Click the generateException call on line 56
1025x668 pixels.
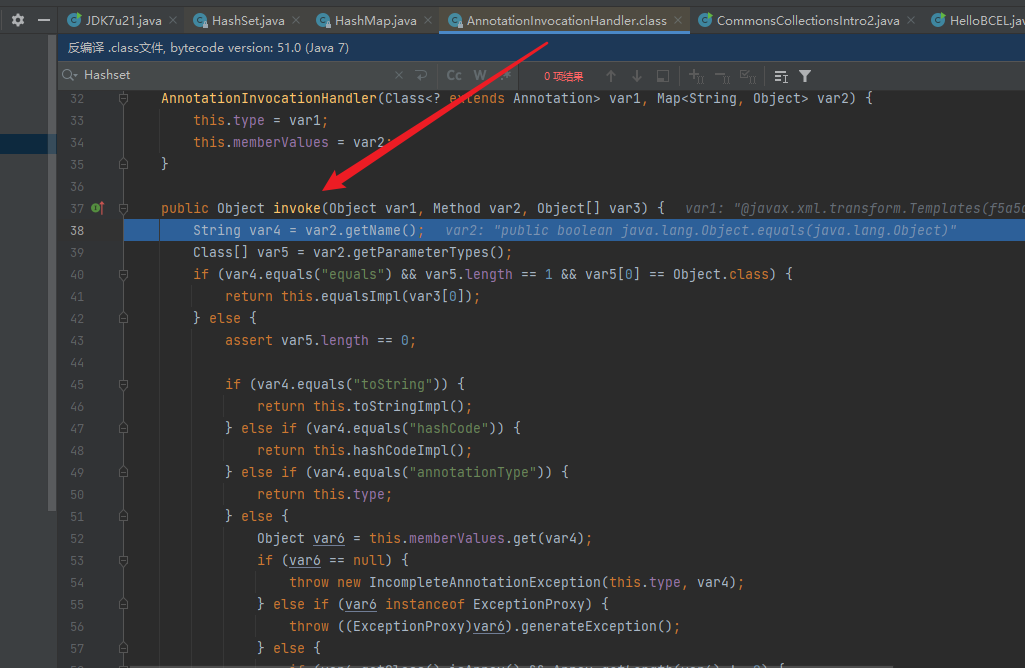point(588,626)
